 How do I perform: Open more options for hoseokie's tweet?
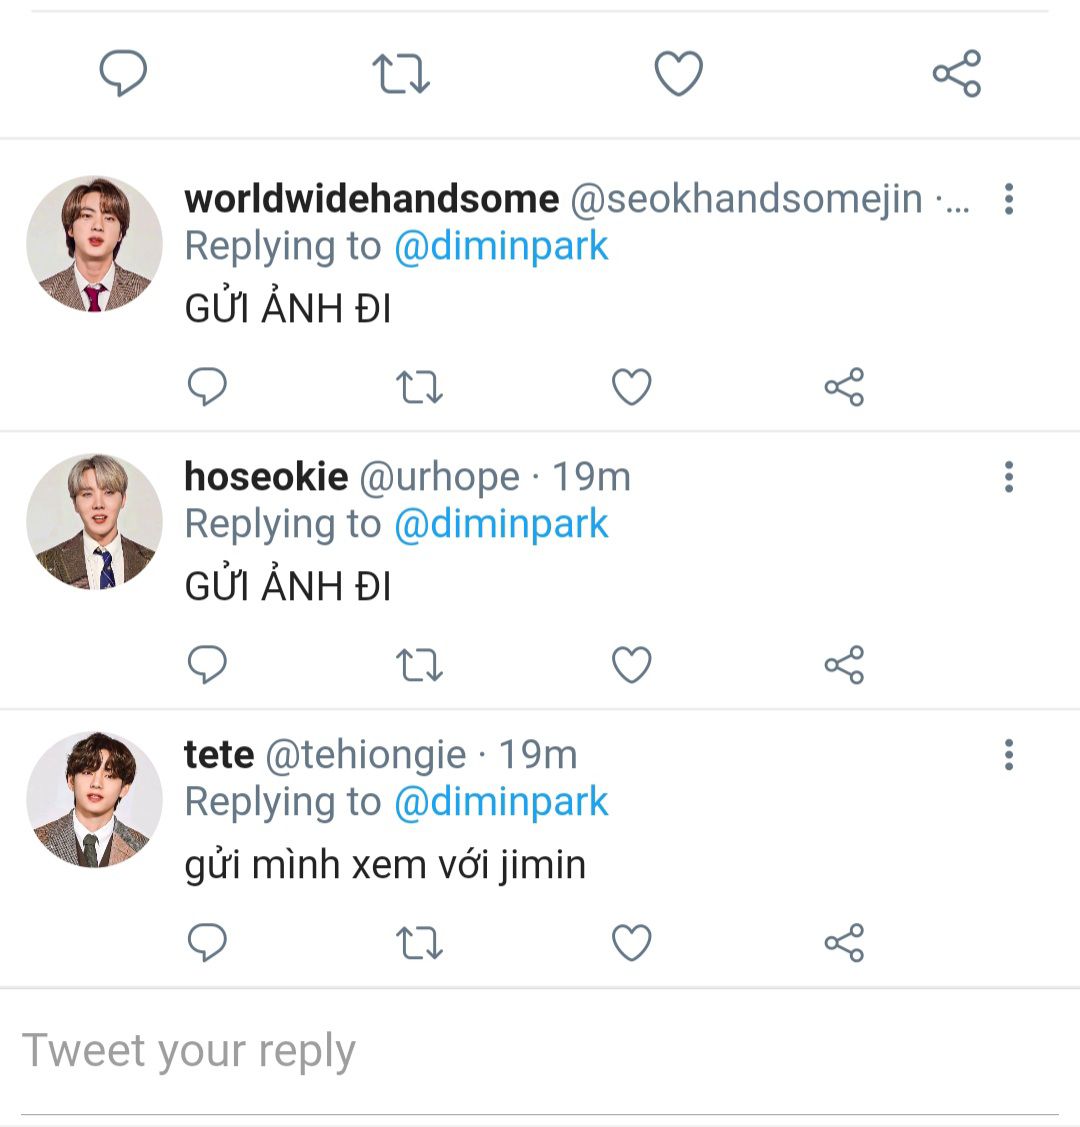coord(1009,477)
